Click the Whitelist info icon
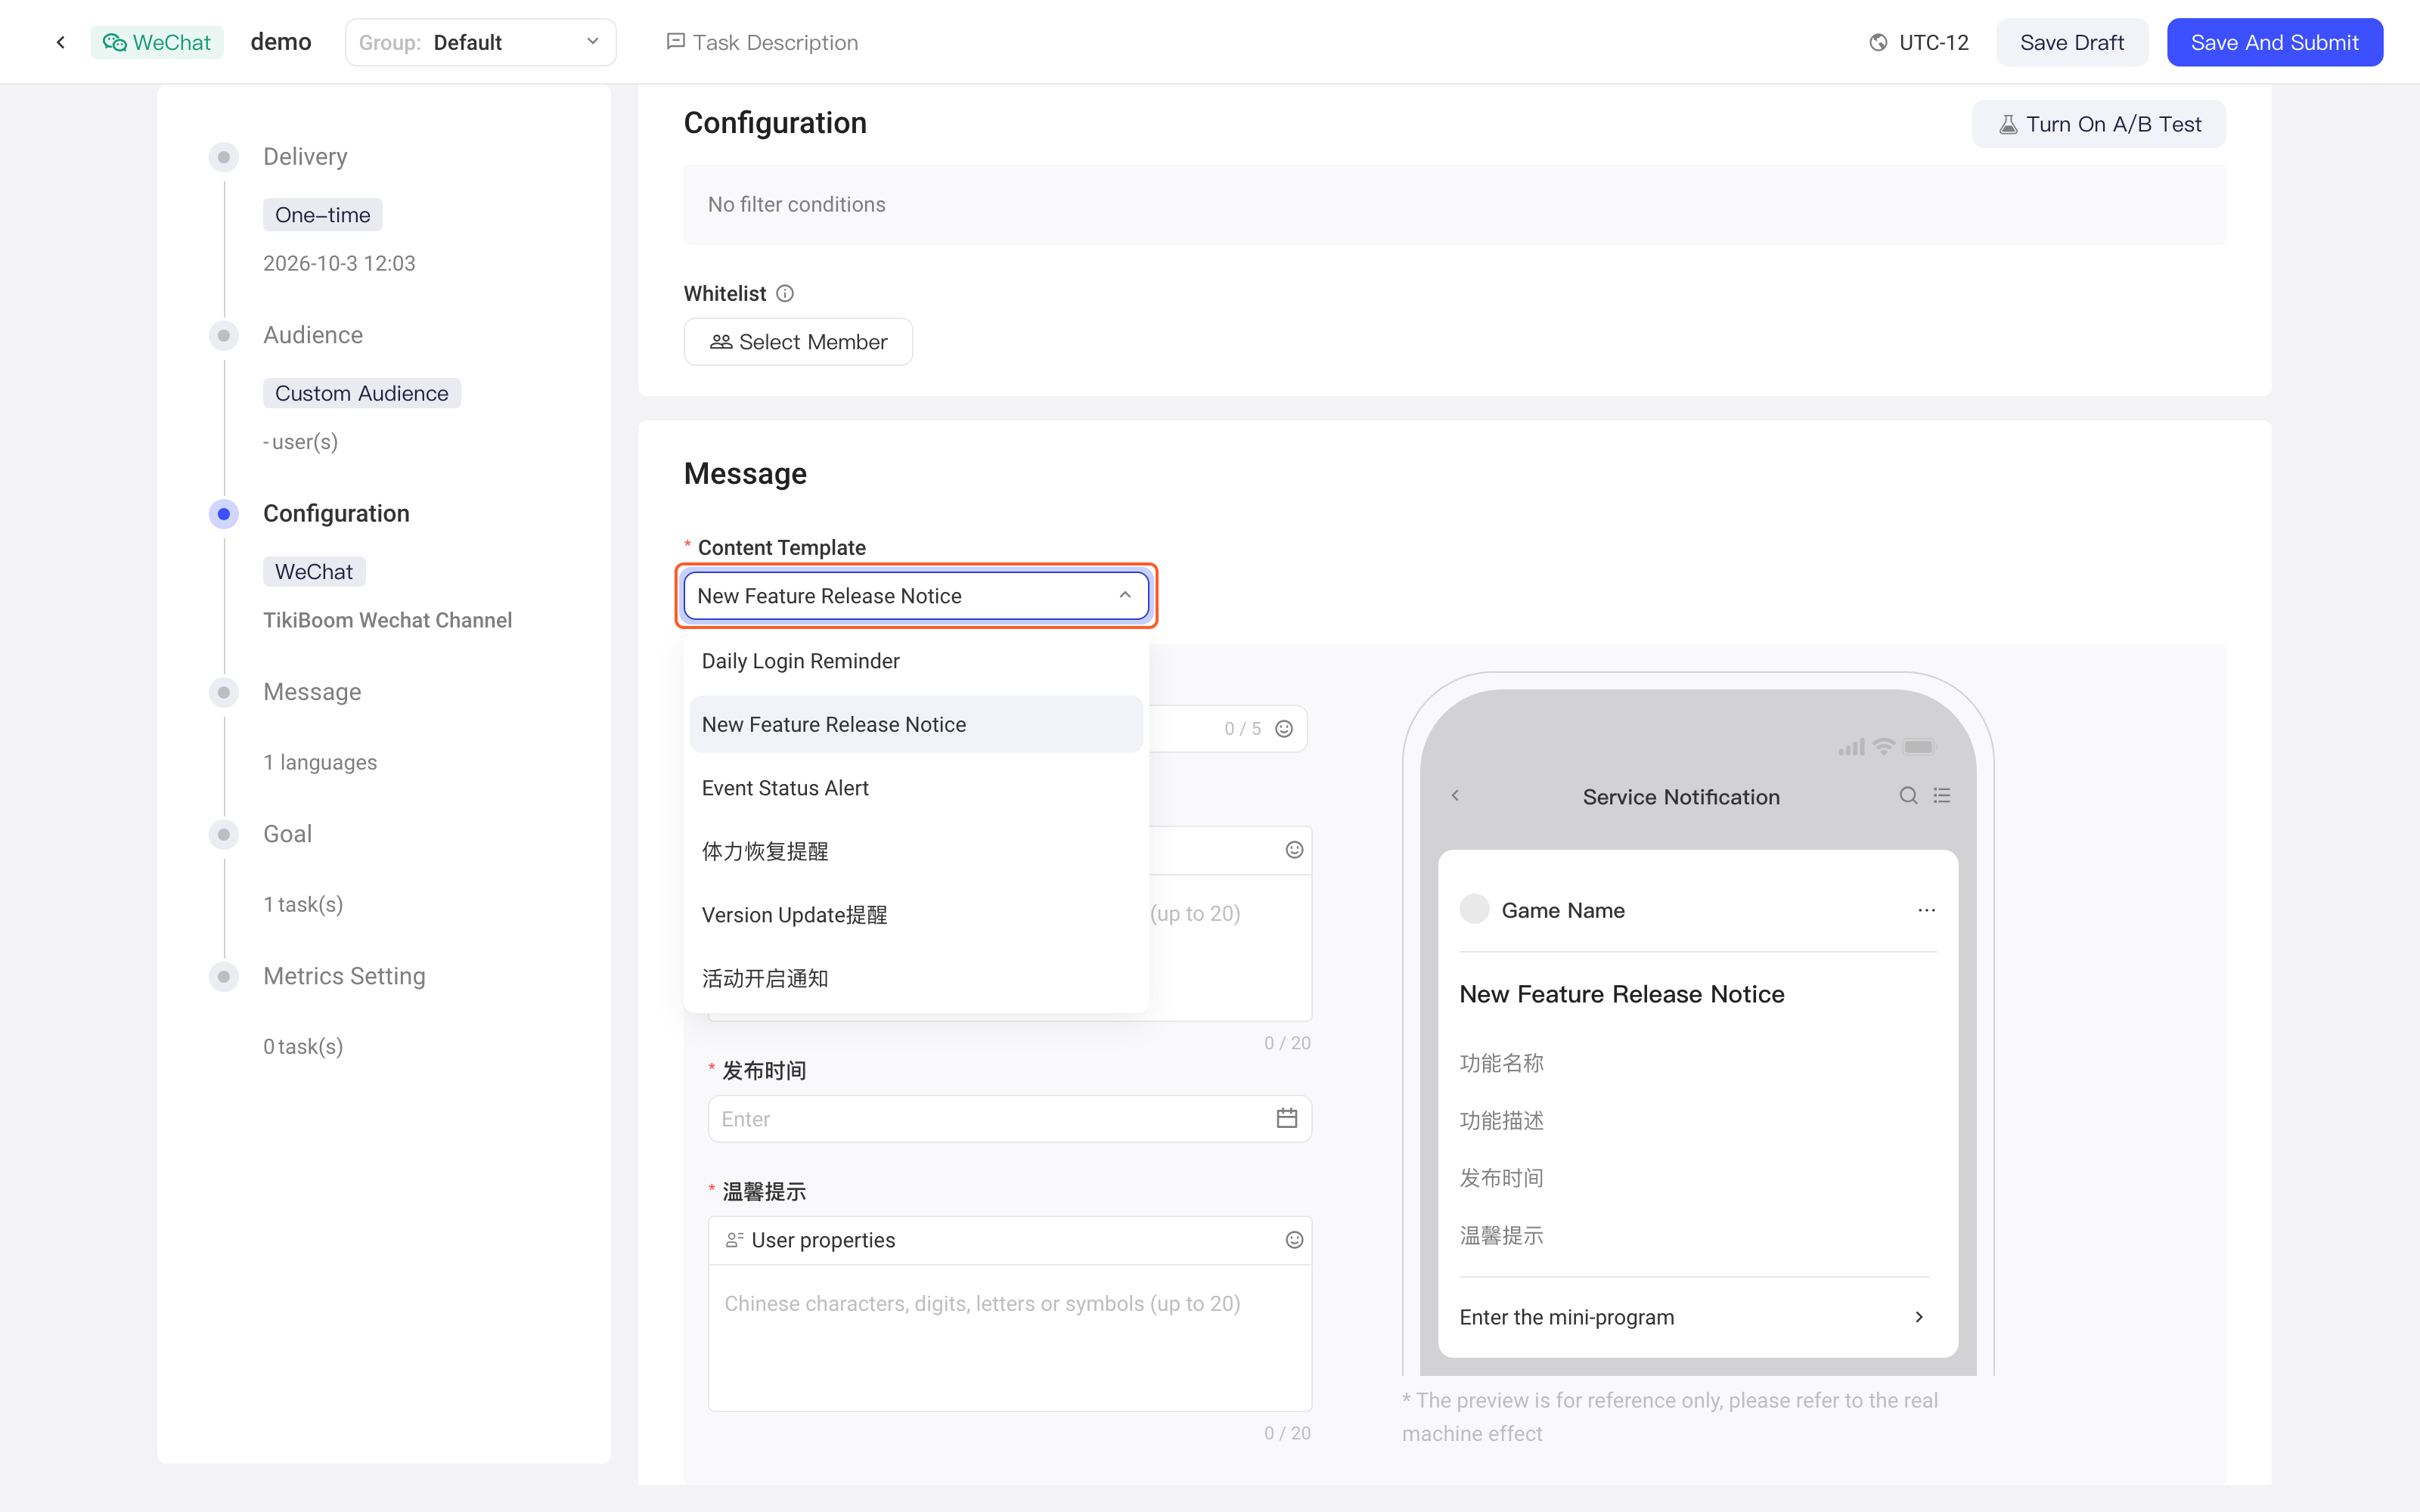 click(785, 293)
